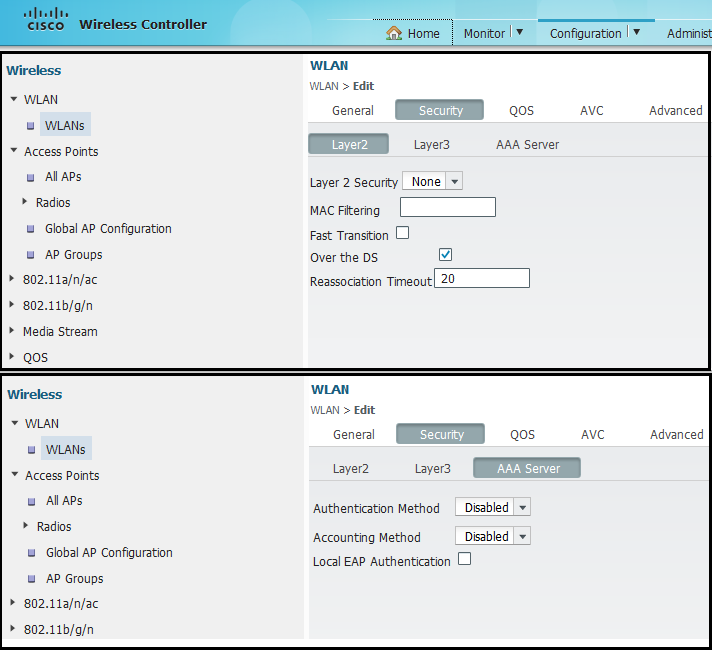Click the Reassociation Timeout field
Image resolution: width=712 pixels, height=651 pixels.
click(x=481, y=279)
